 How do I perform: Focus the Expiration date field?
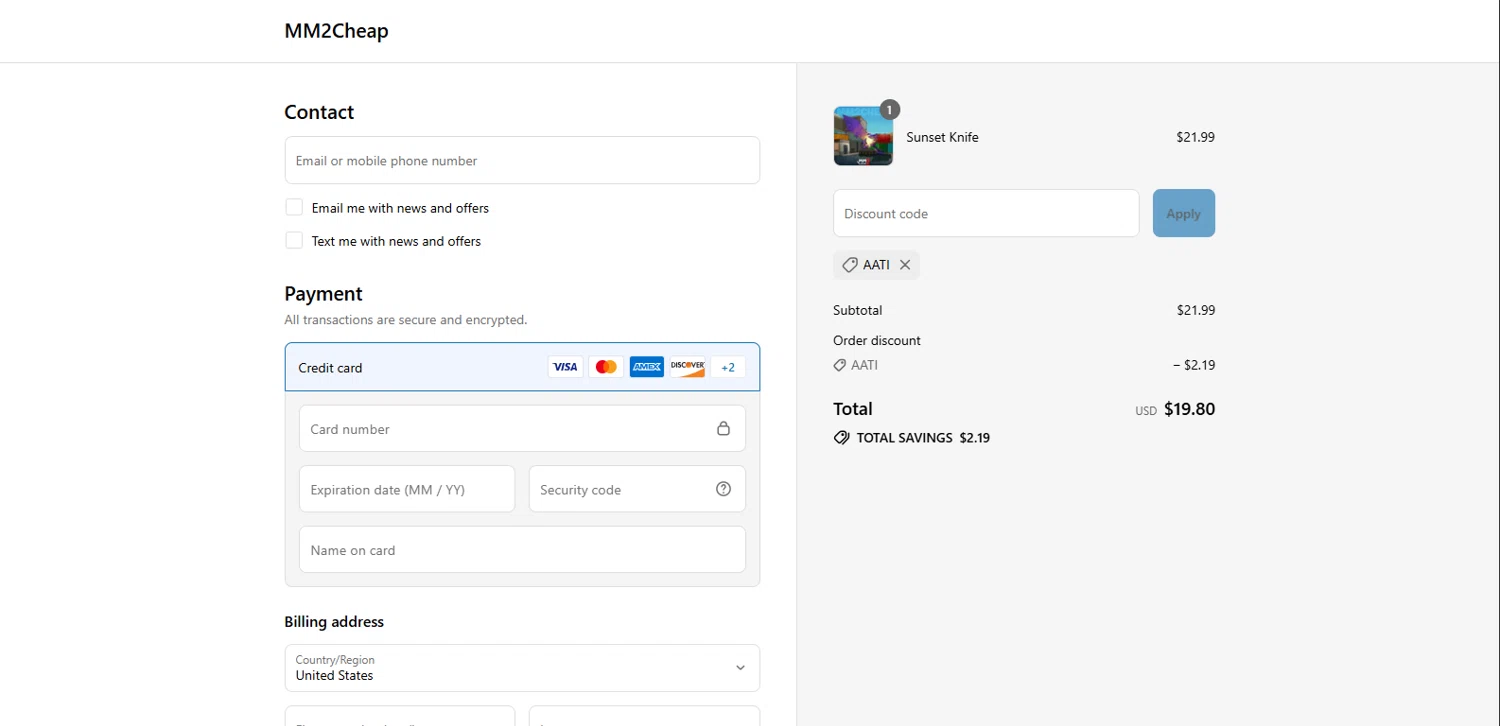click(407, 489)
